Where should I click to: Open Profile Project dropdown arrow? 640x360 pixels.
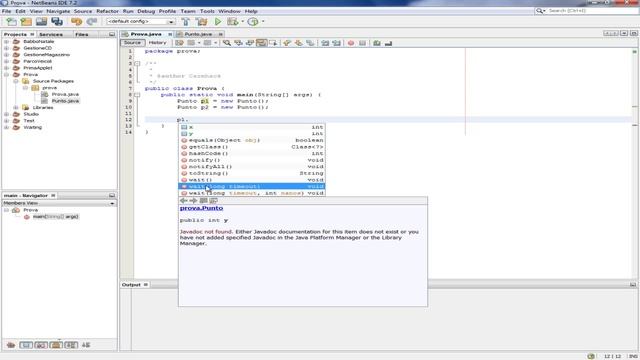click(x=263, y=22)
